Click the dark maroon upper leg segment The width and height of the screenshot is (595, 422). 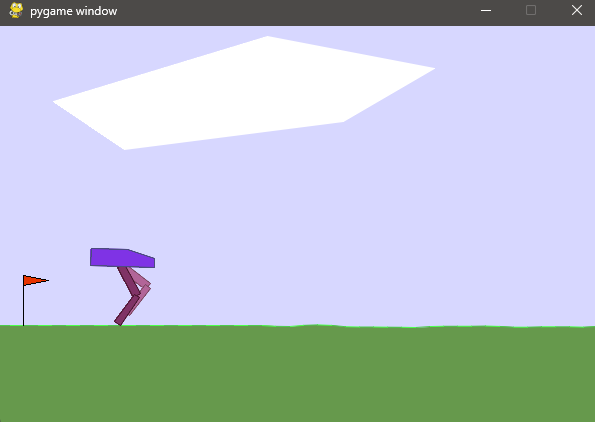[x=128, y=281]
